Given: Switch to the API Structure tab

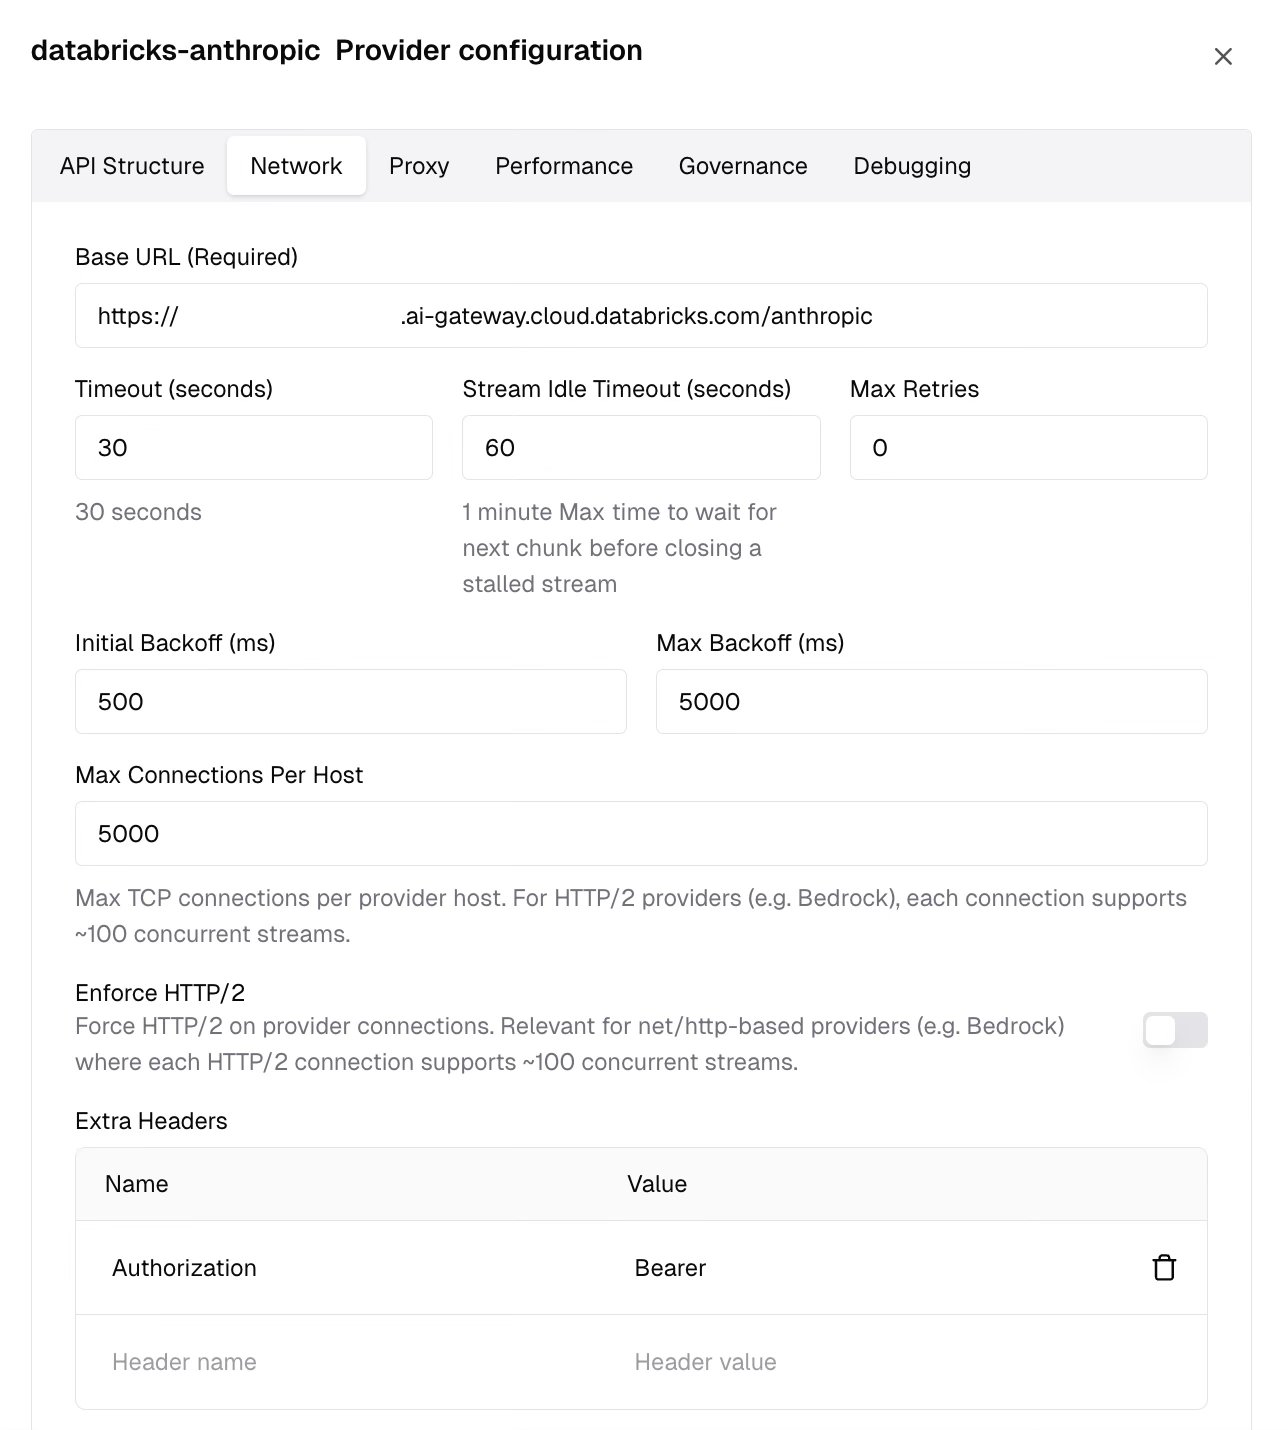Looking at the screenshot, I should (132, 166).
